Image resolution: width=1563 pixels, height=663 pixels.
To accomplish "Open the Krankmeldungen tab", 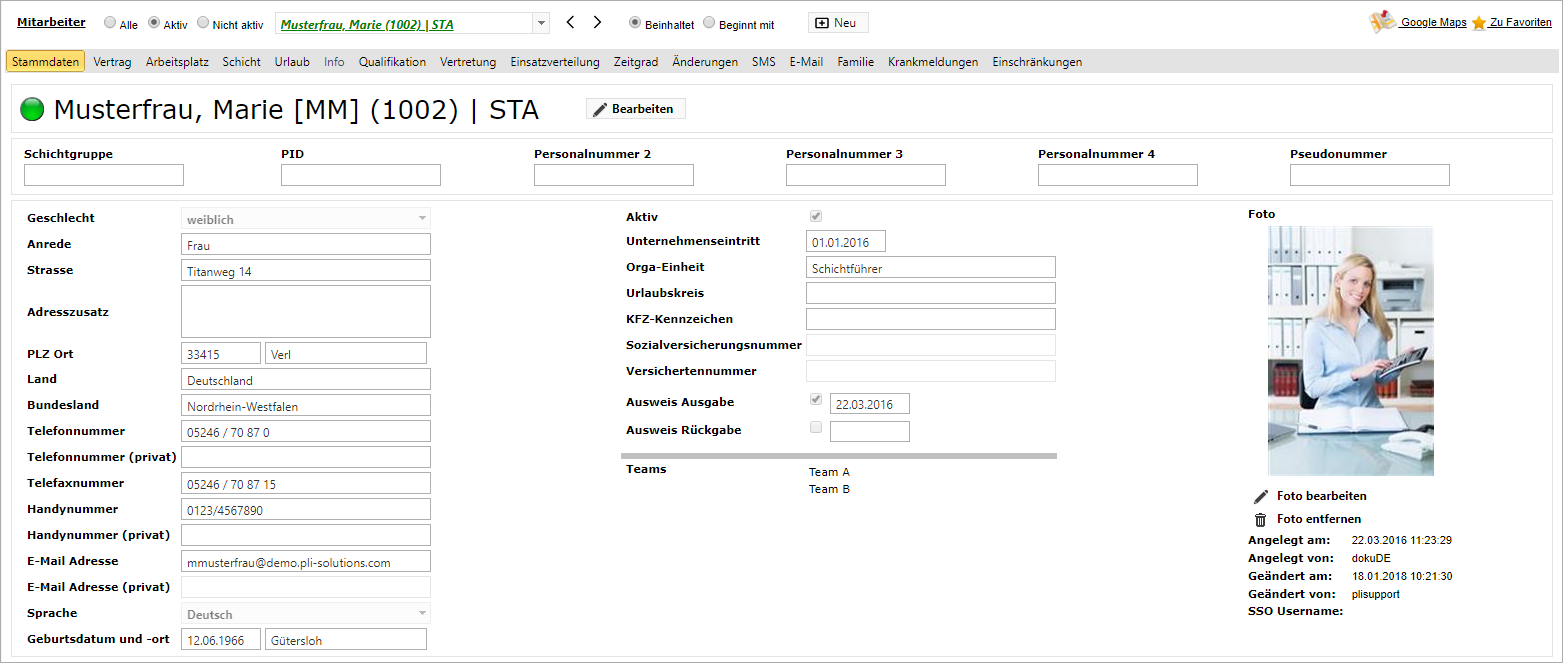I will [x=933, y=62].
